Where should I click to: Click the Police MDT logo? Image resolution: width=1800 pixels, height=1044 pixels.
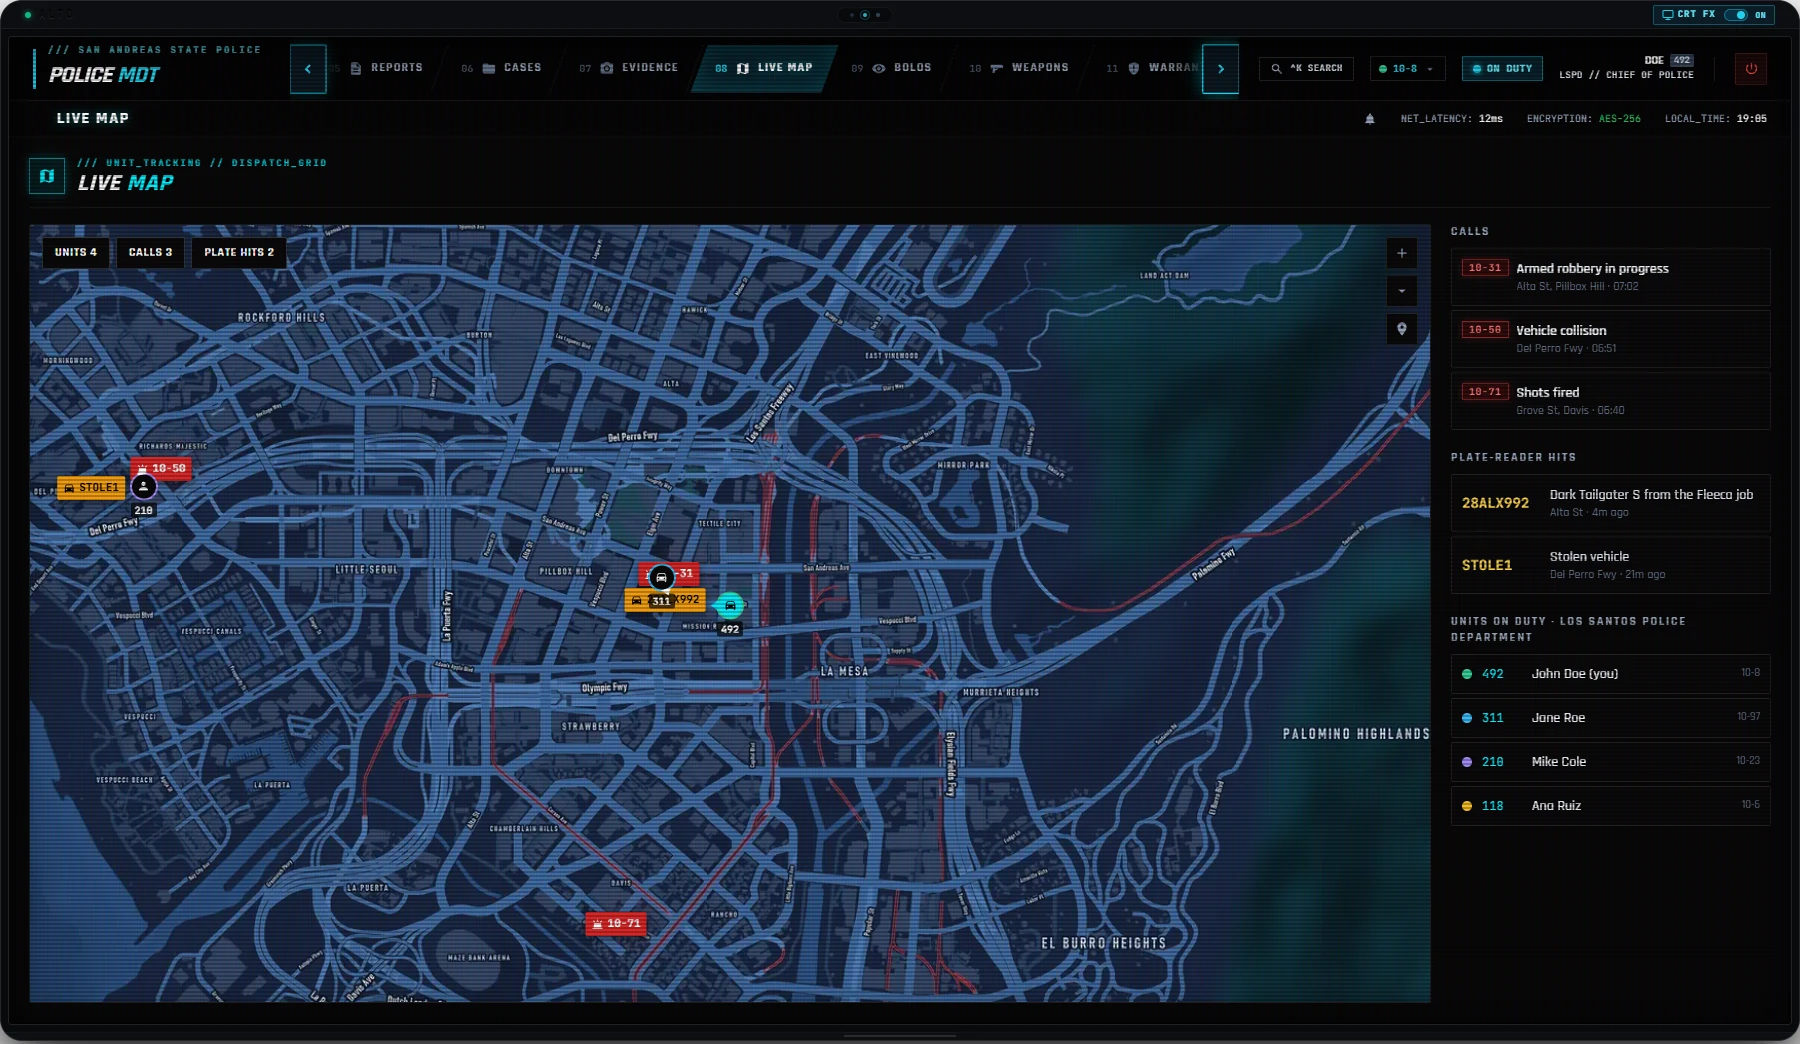tap(105, 75)
